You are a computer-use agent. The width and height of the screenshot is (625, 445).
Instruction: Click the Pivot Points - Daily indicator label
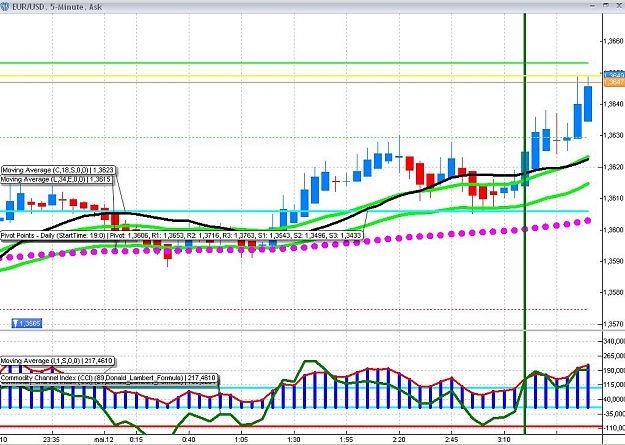pos(181,235)
